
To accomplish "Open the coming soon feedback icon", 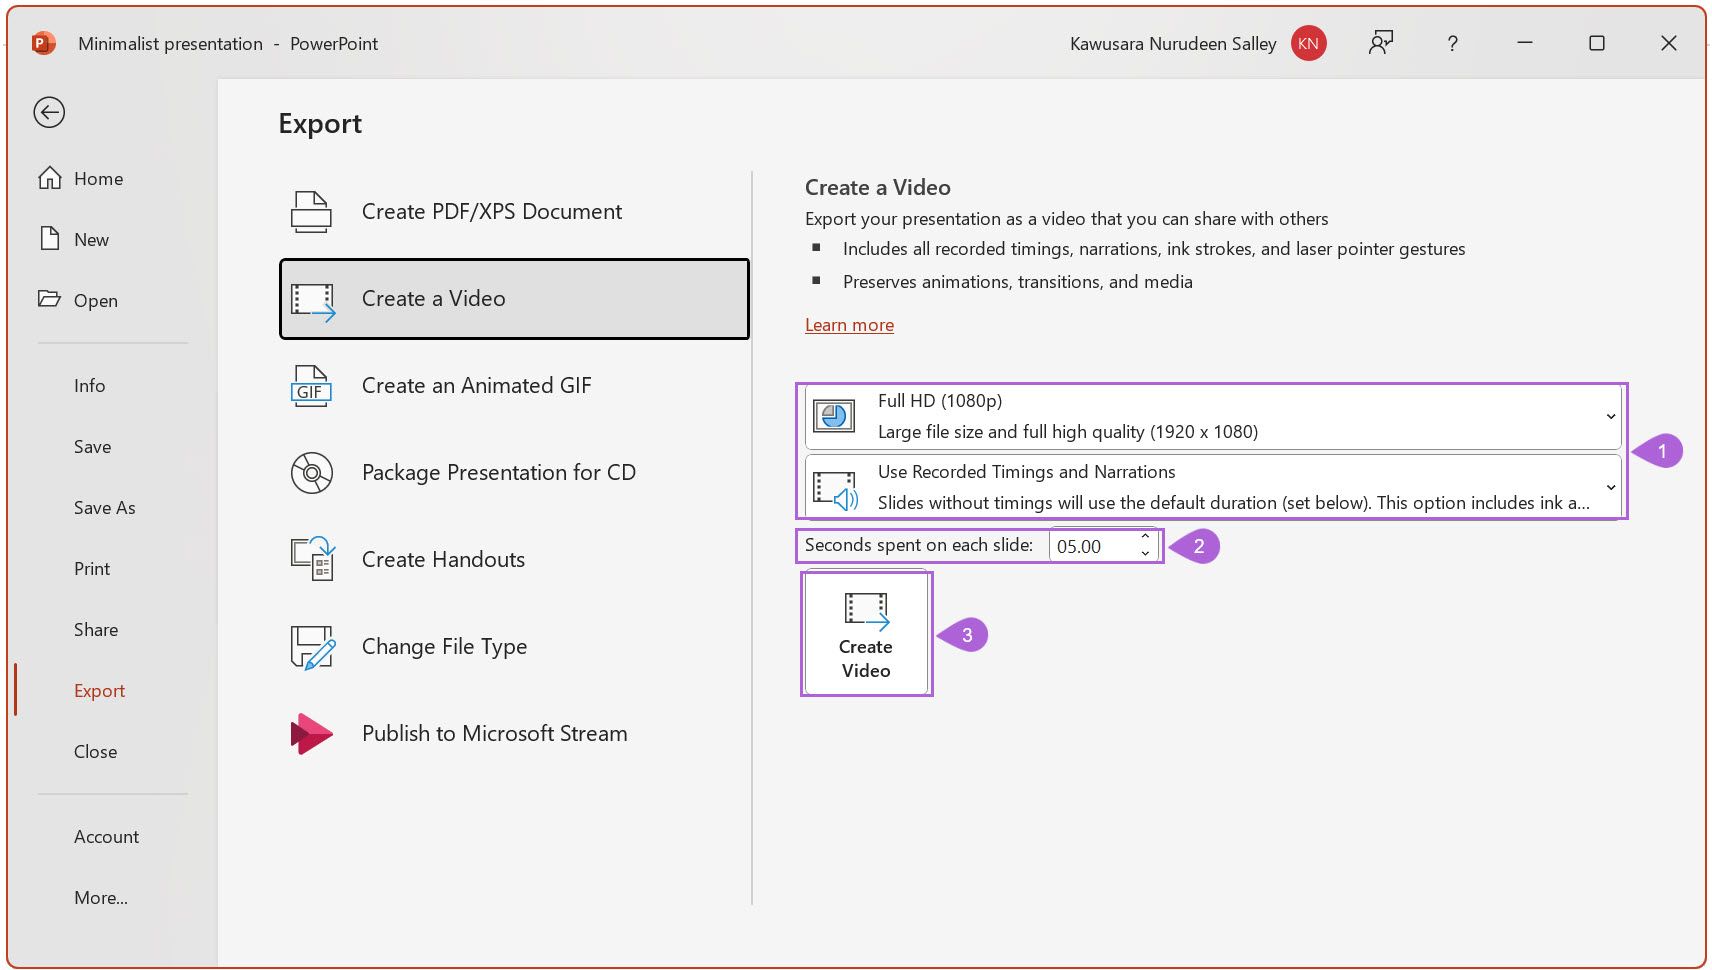I will click(1381, 43).
